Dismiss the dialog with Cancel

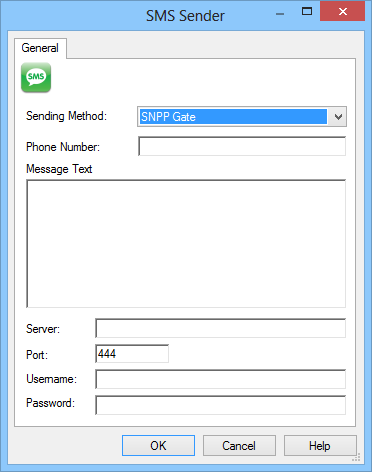click(x=239, y=445)
